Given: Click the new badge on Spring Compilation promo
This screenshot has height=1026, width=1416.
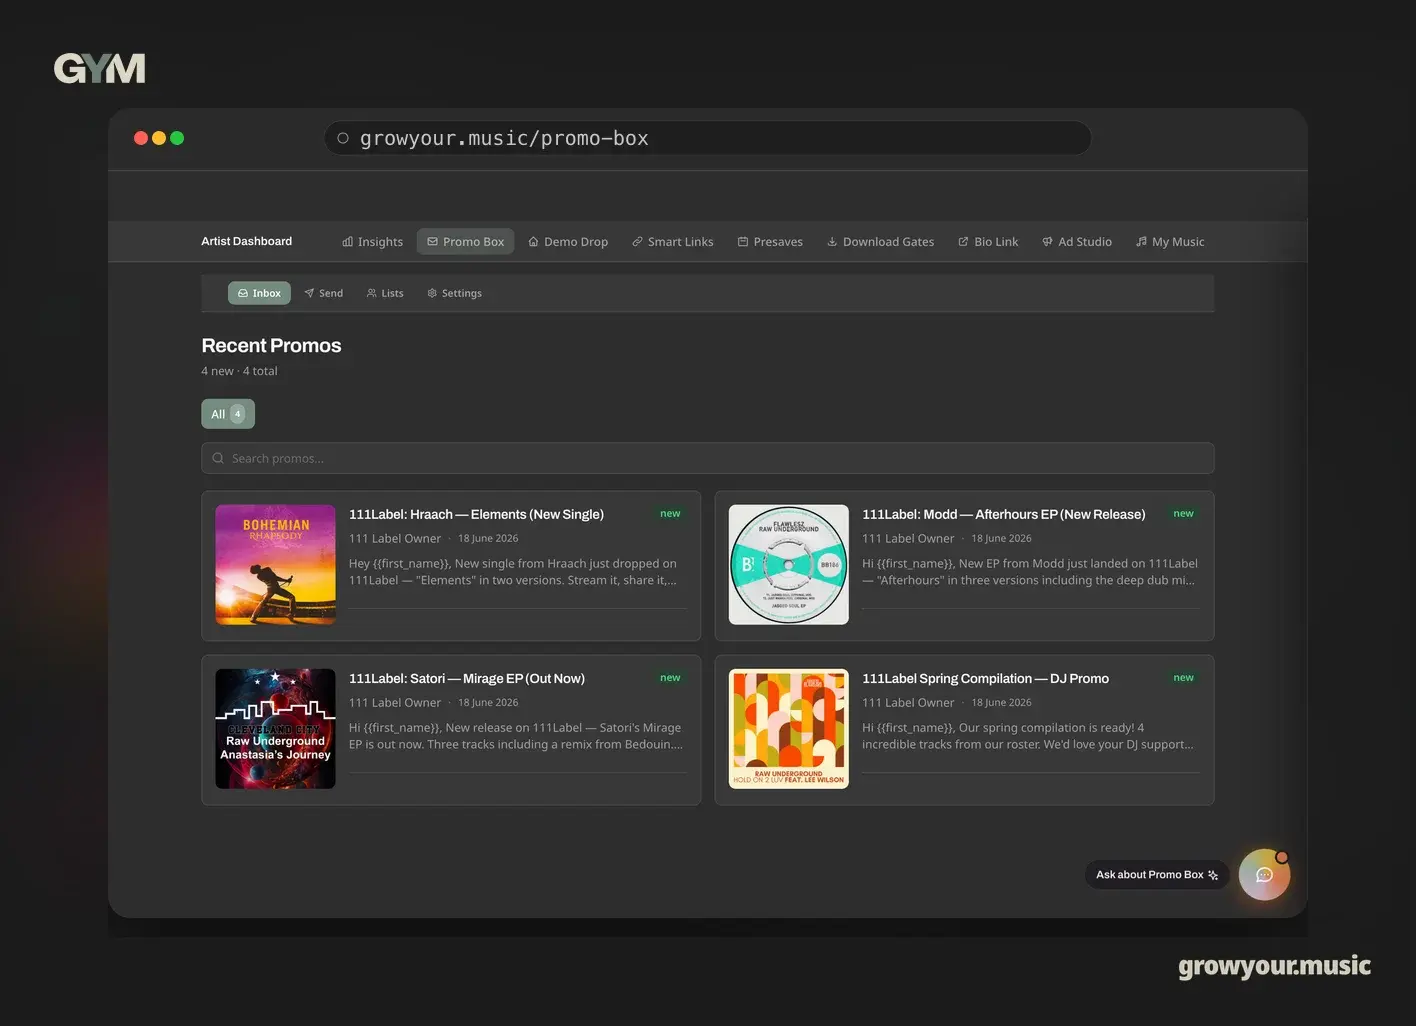Looking at the screenshot, I should 1183,678.
